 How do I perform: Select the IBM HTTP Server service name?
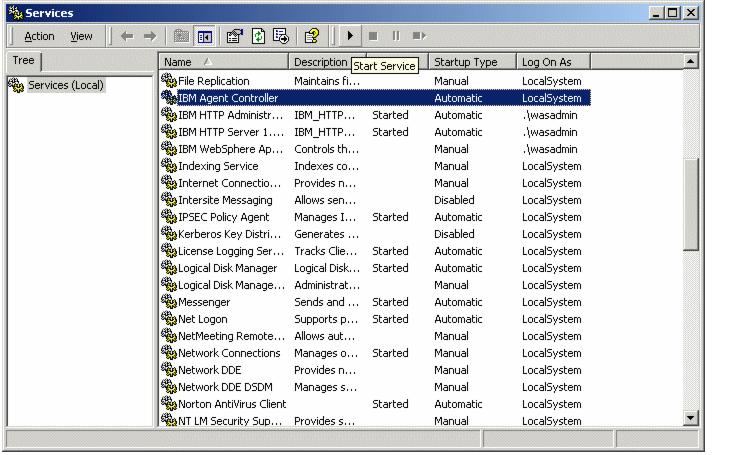click(231, 132)
